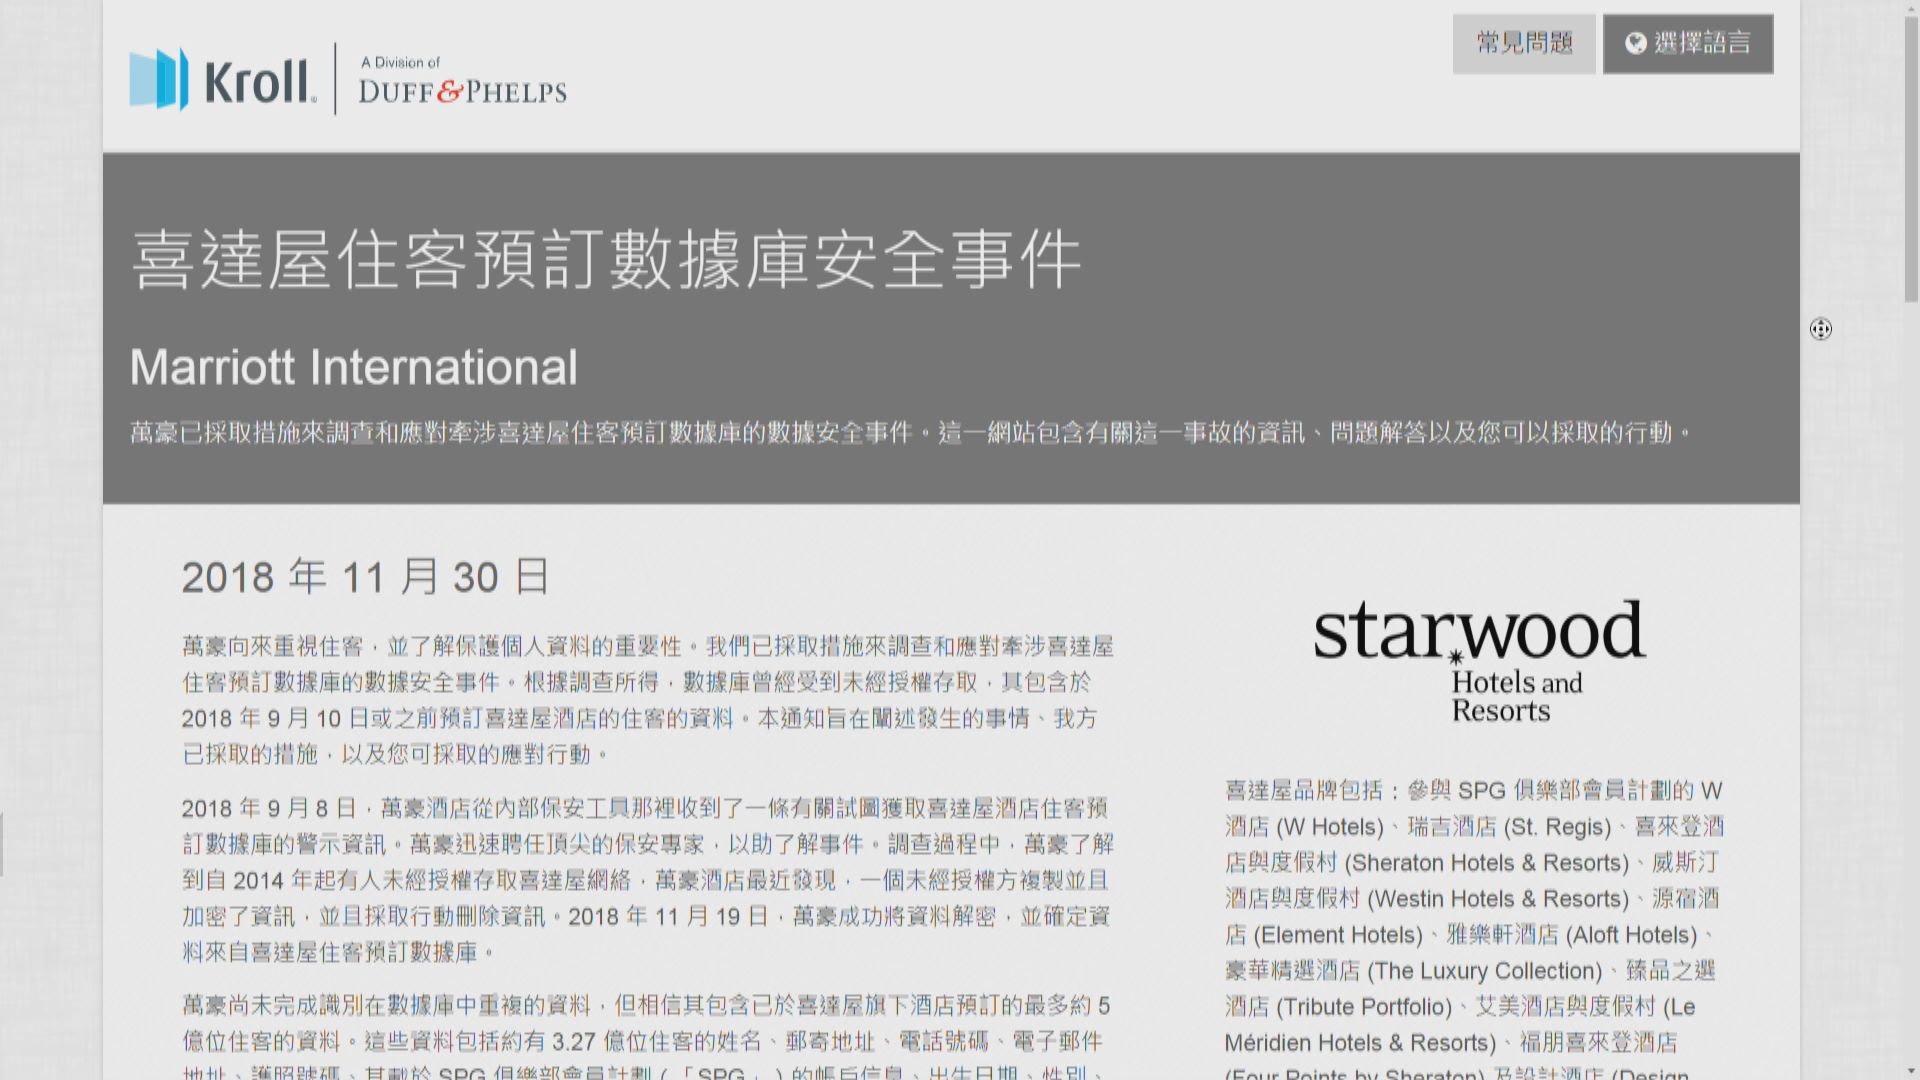Screen dimensions: 1920x1080
Task: Click the Westin Hotels & Resorts brand text
Action: coord(1497,899)
